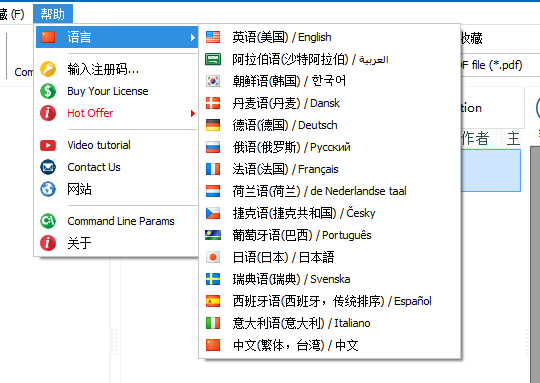540x383 pixels.
Task: Click the Russian flag icon
Action: pyautogui.click(x=213, y=147)
